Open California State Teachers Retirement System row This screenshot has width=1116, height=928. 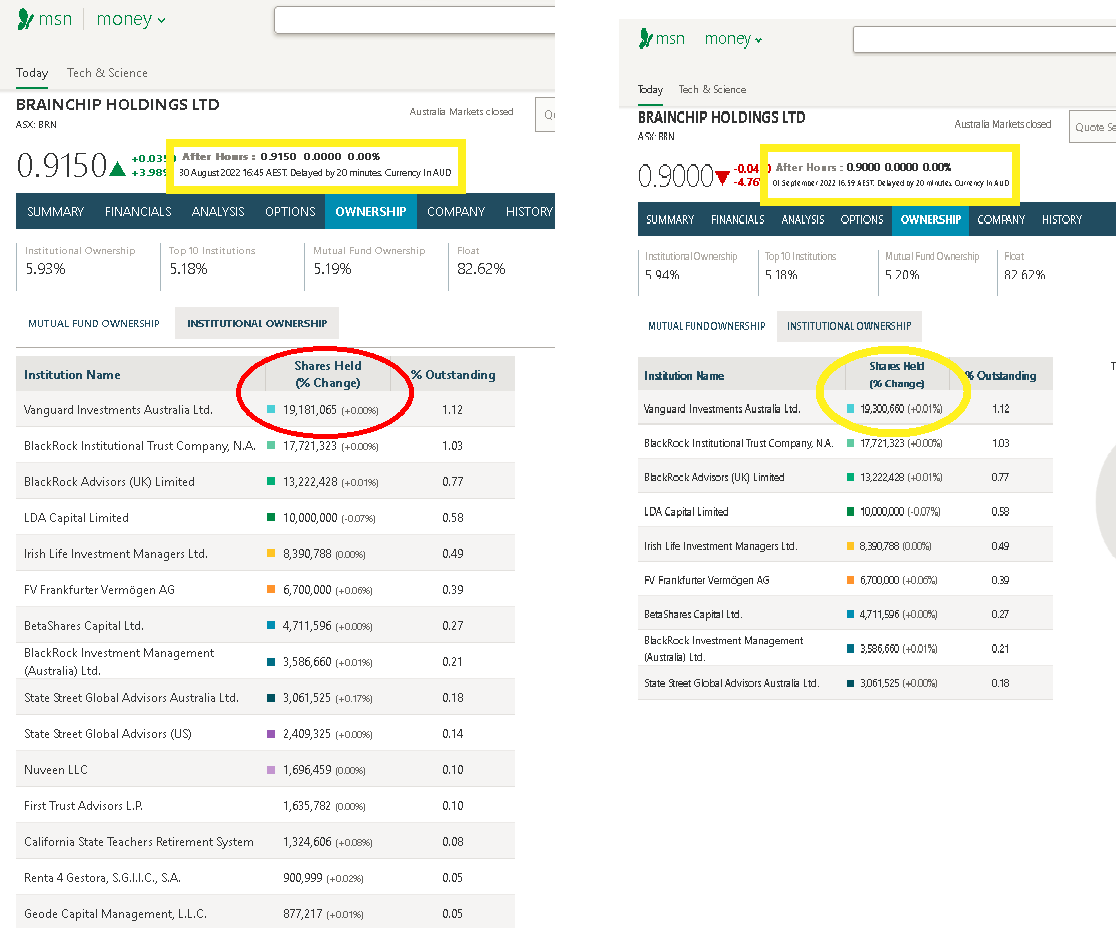(x=139, y=842)
